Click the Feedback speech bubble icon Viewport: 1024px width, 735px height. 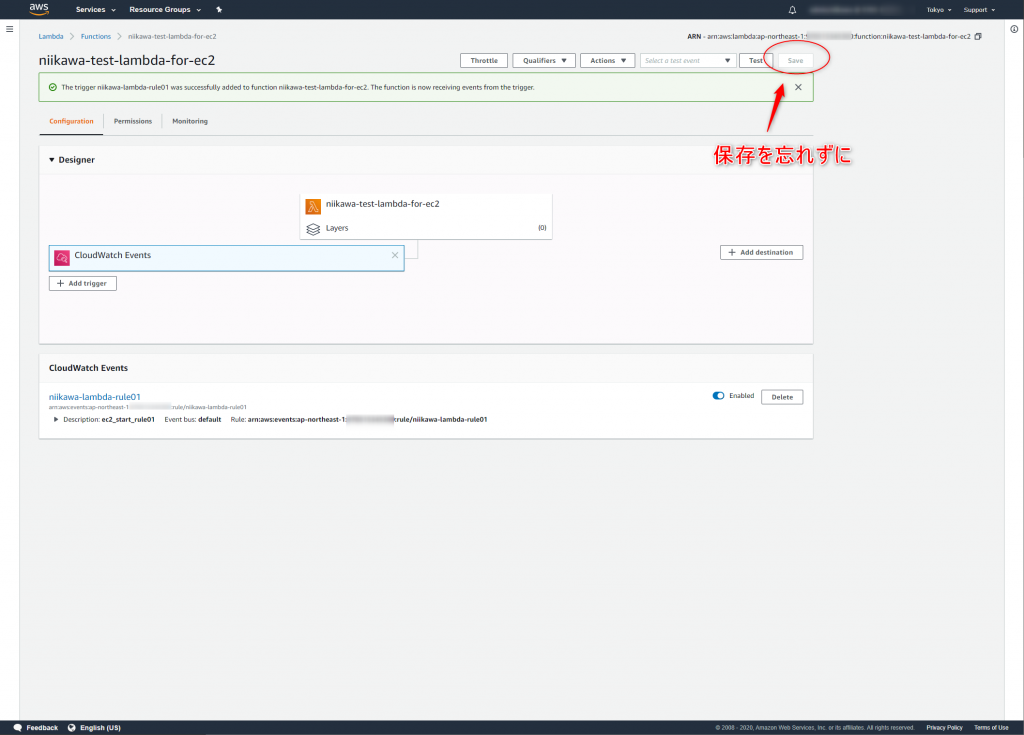tap(18, 727)
